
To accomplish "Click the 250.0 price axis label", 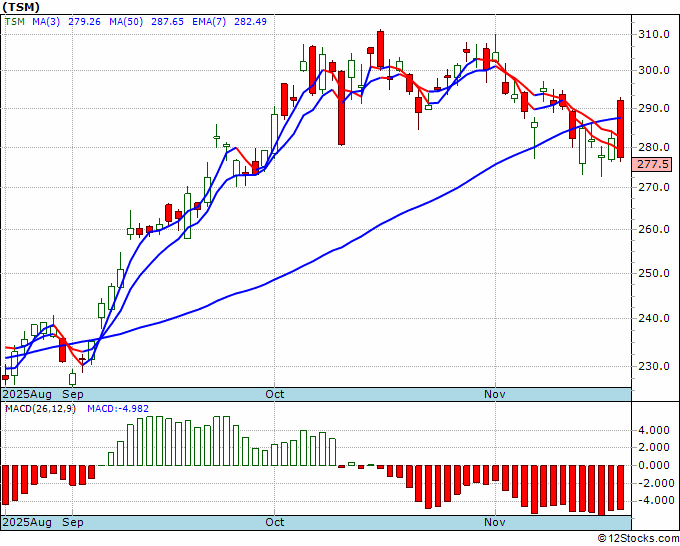I will [x=653, y=273].
